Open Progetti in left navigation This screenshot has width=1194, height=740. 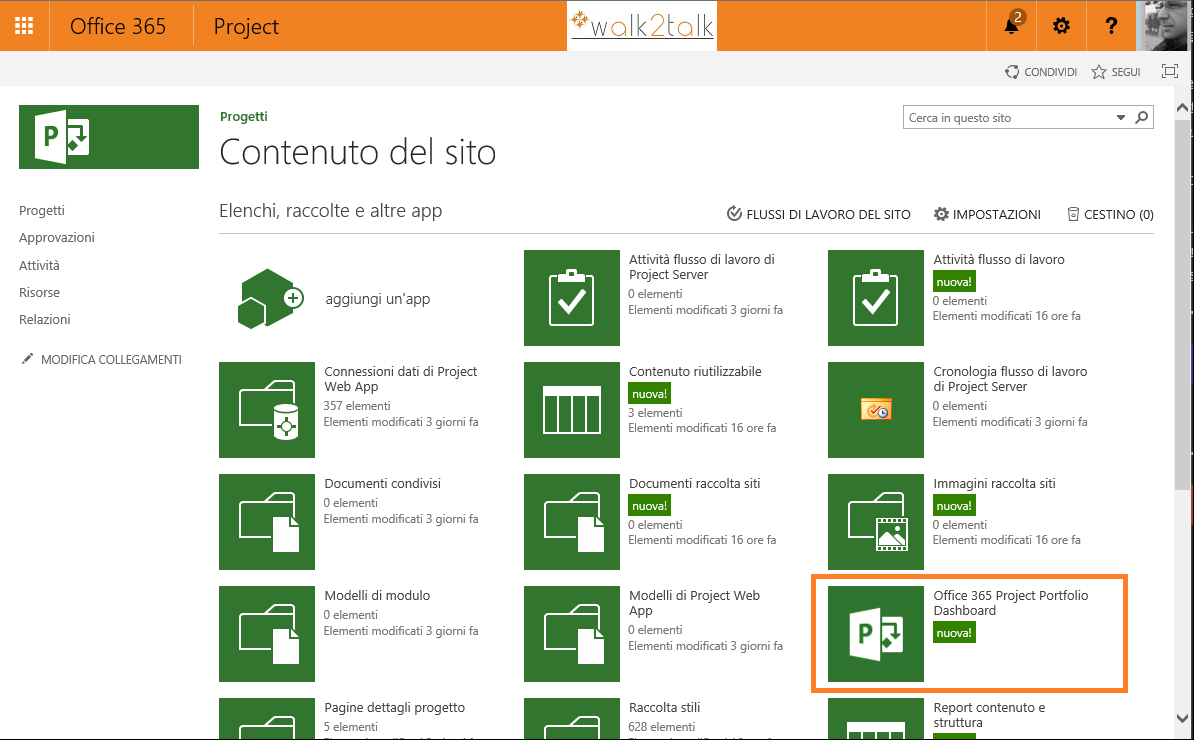point(42,210)
